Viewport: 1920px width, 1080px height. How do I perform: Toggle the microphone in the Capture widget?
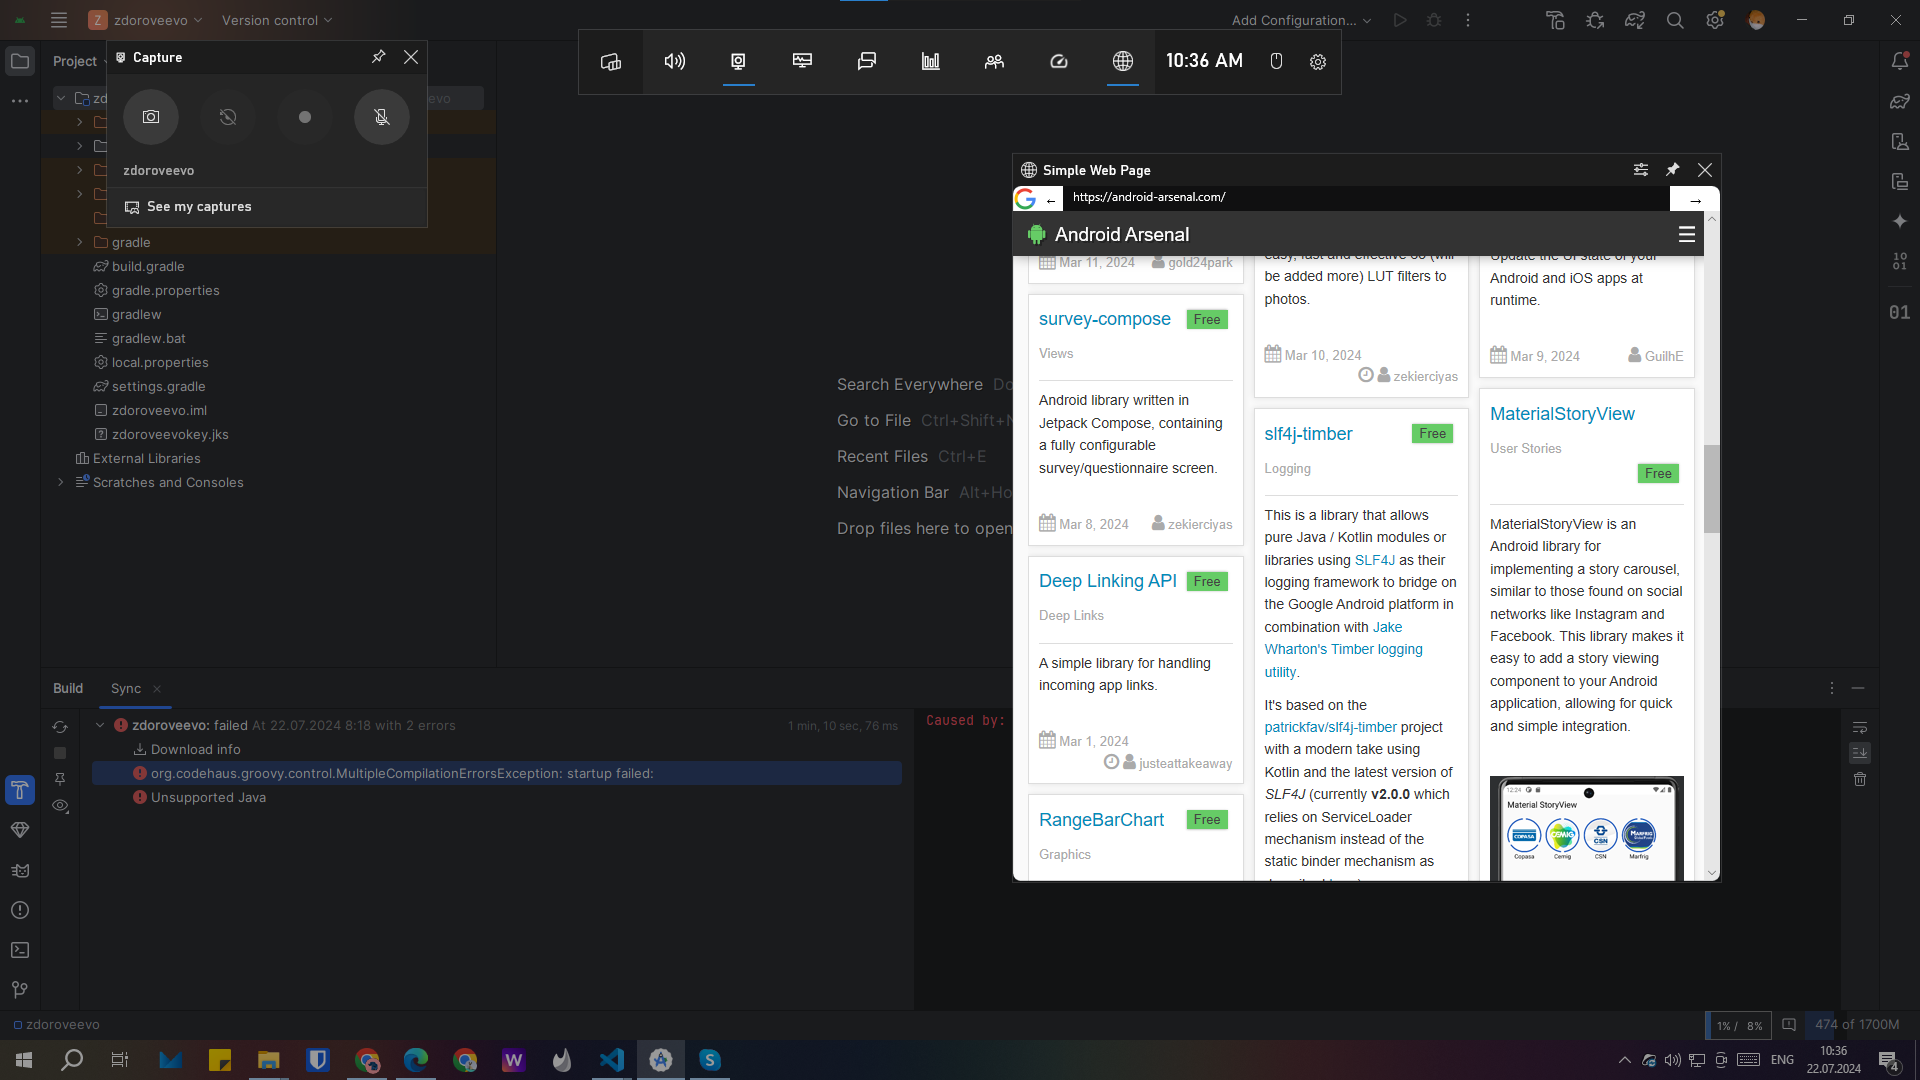point(382,117)
